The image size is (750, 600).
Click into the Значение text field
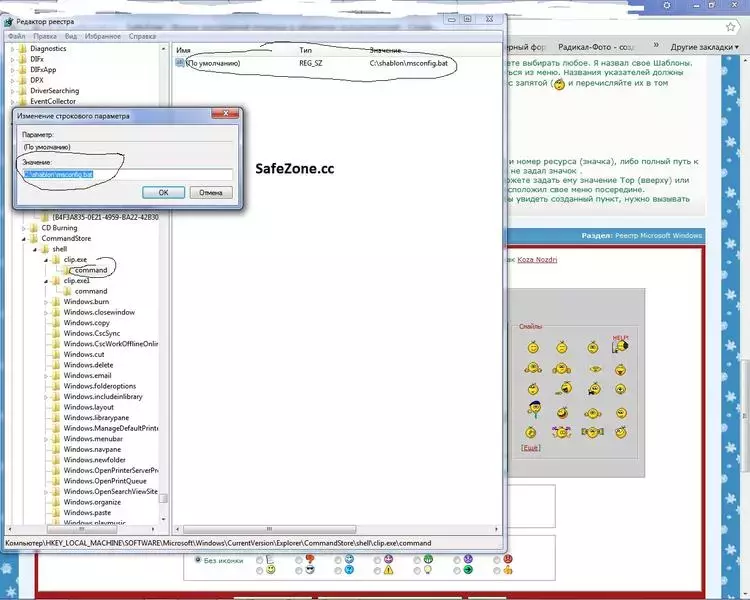pyautogui.click(x=128, y=175)
